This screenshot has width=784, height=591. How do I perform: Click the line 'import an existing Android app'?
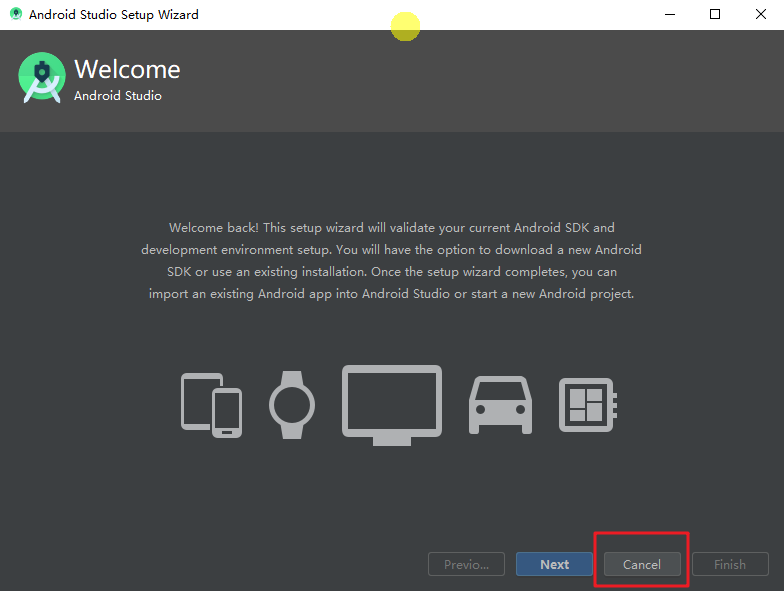391,294
